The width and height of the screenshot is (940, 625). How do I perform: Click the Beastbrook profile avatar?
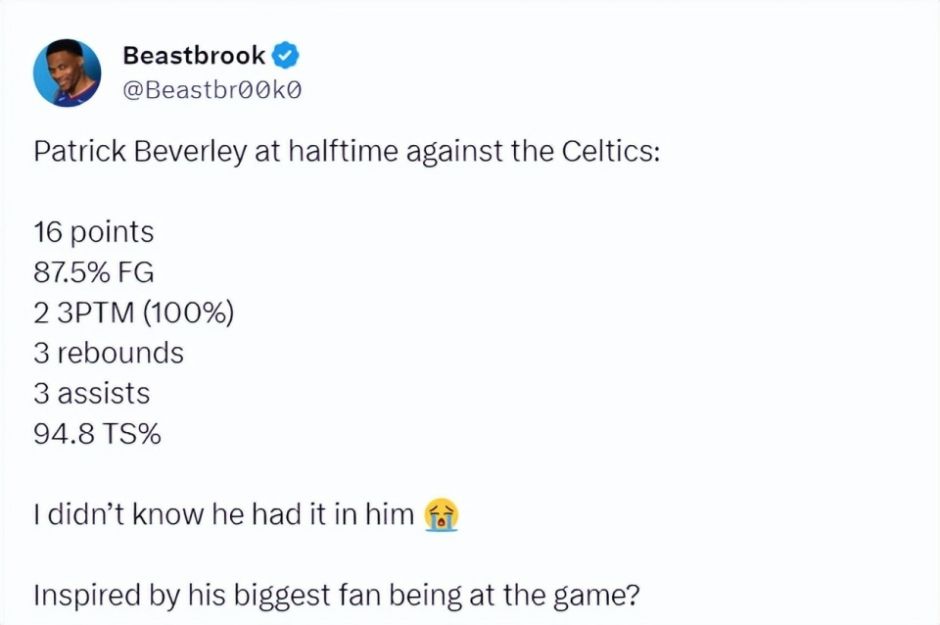(68, 73)
